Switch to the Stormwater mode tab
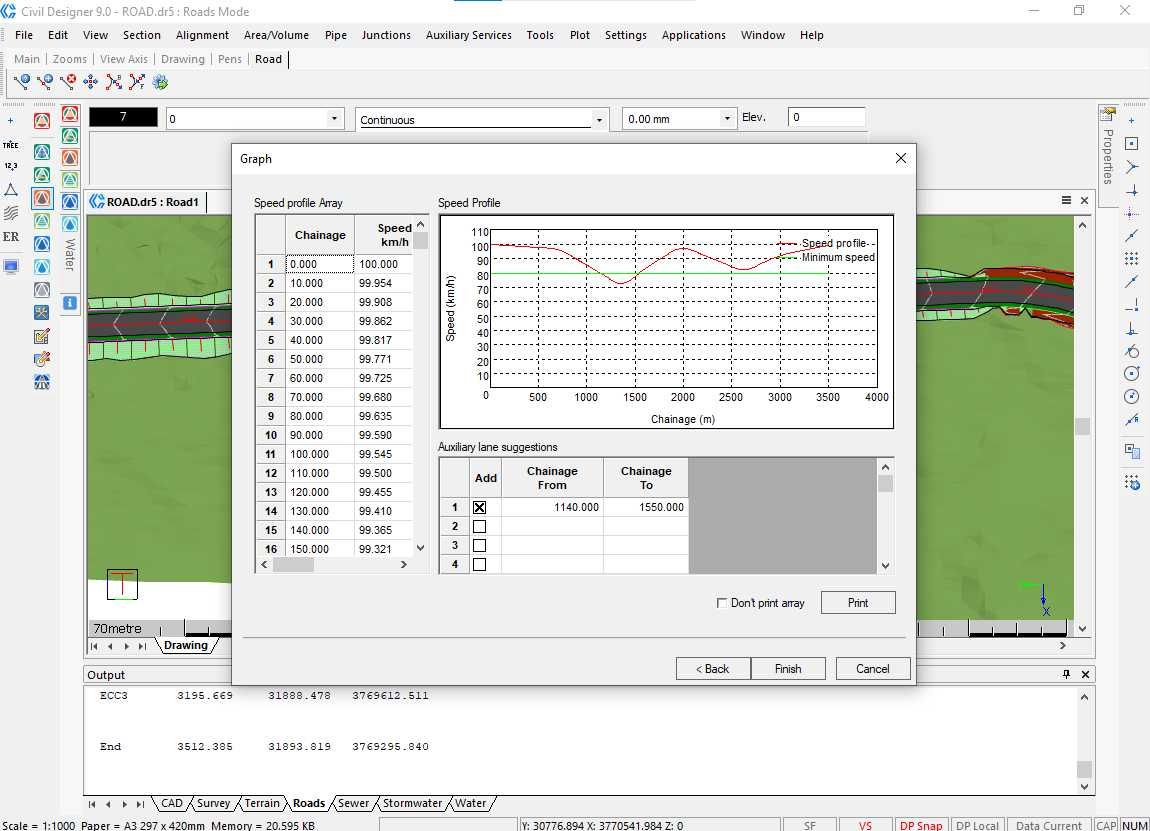This screenshot has width=1150, height=831. 412,803
